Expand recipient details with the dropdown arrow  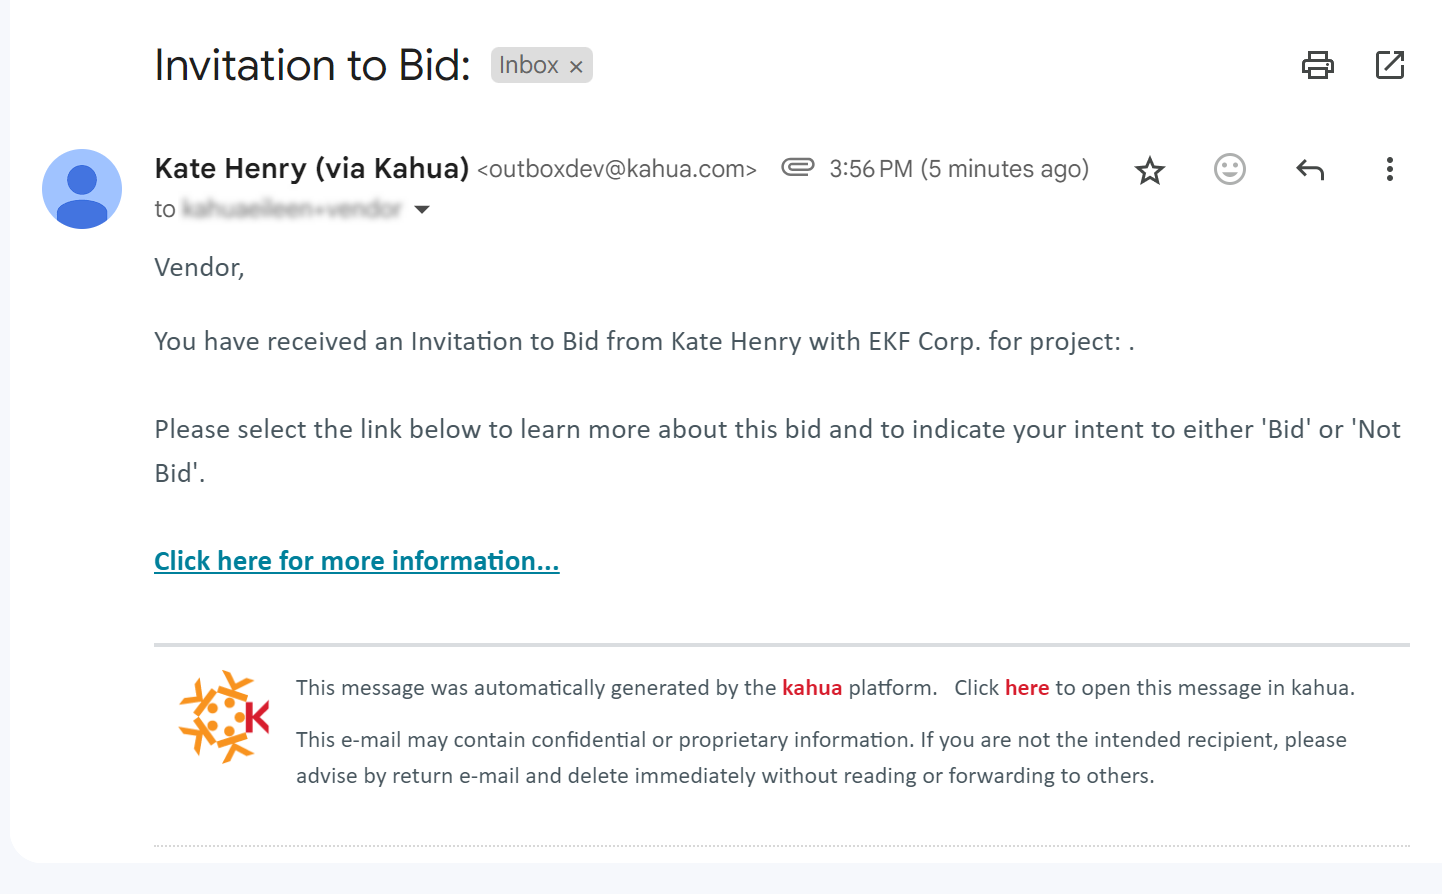tap(422, 209)
